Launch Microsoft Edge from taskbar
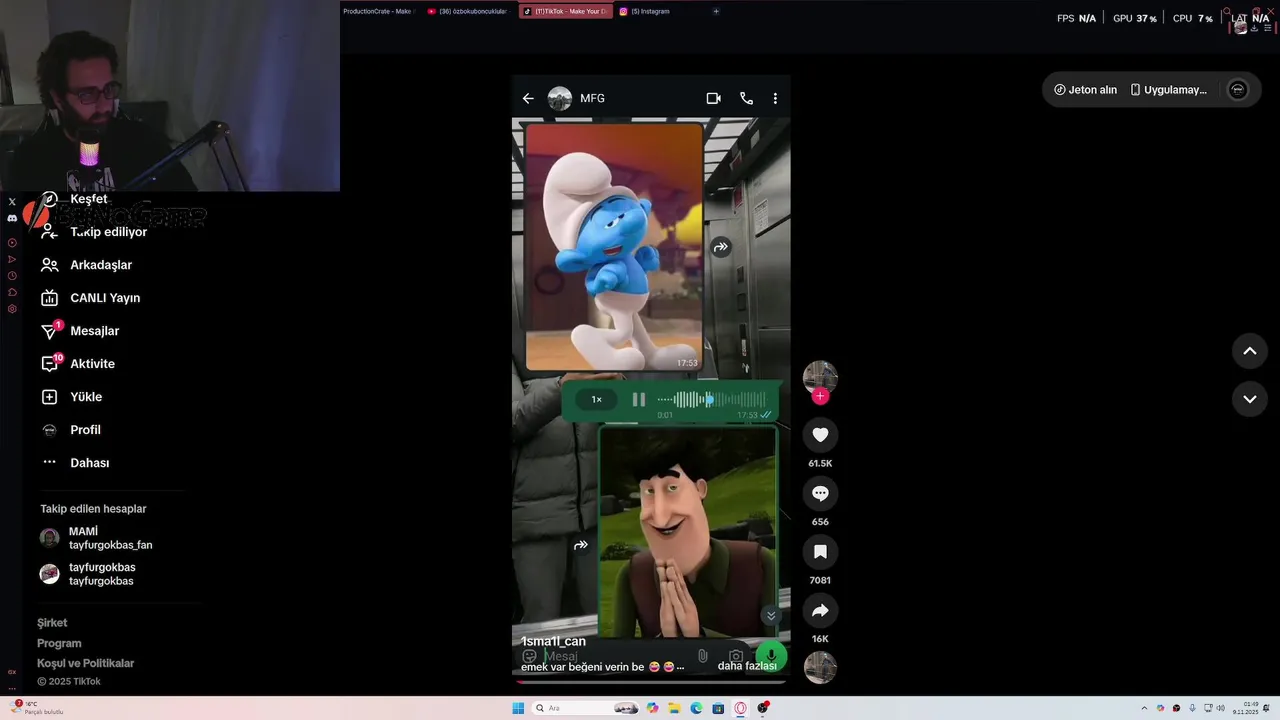The image size is (1280, 720). pos(696,708)
